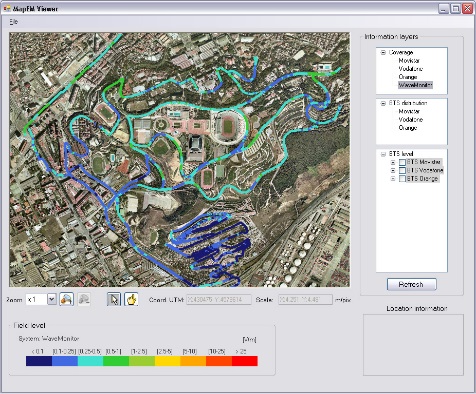Viewport: 476px width, 394px height.
Task: Click the greyed zoom out magnifier icon
Action: coord(84,299)
